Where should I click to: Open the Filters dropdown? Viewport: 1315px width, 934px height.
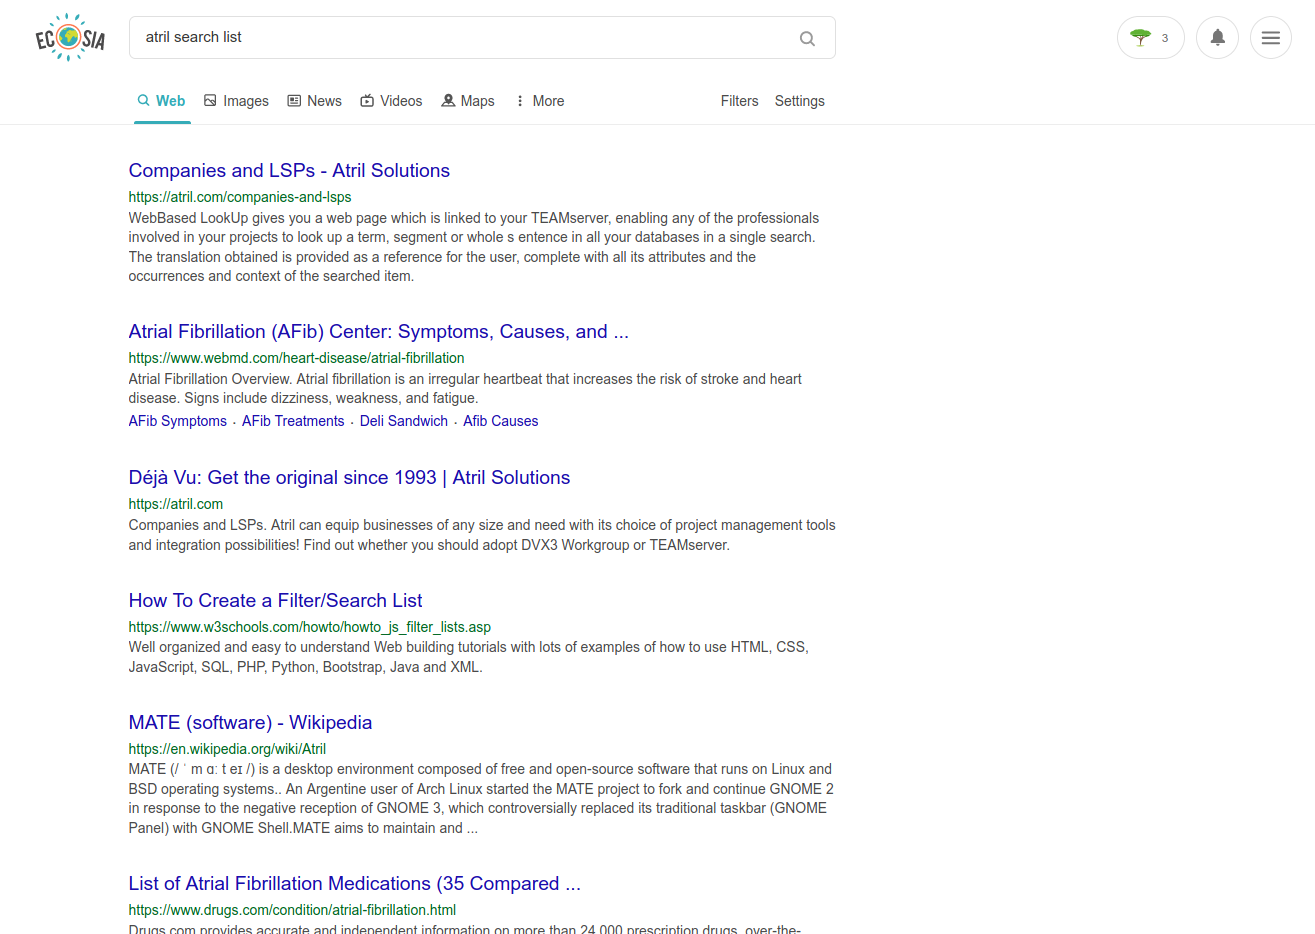tap(739, 101)
